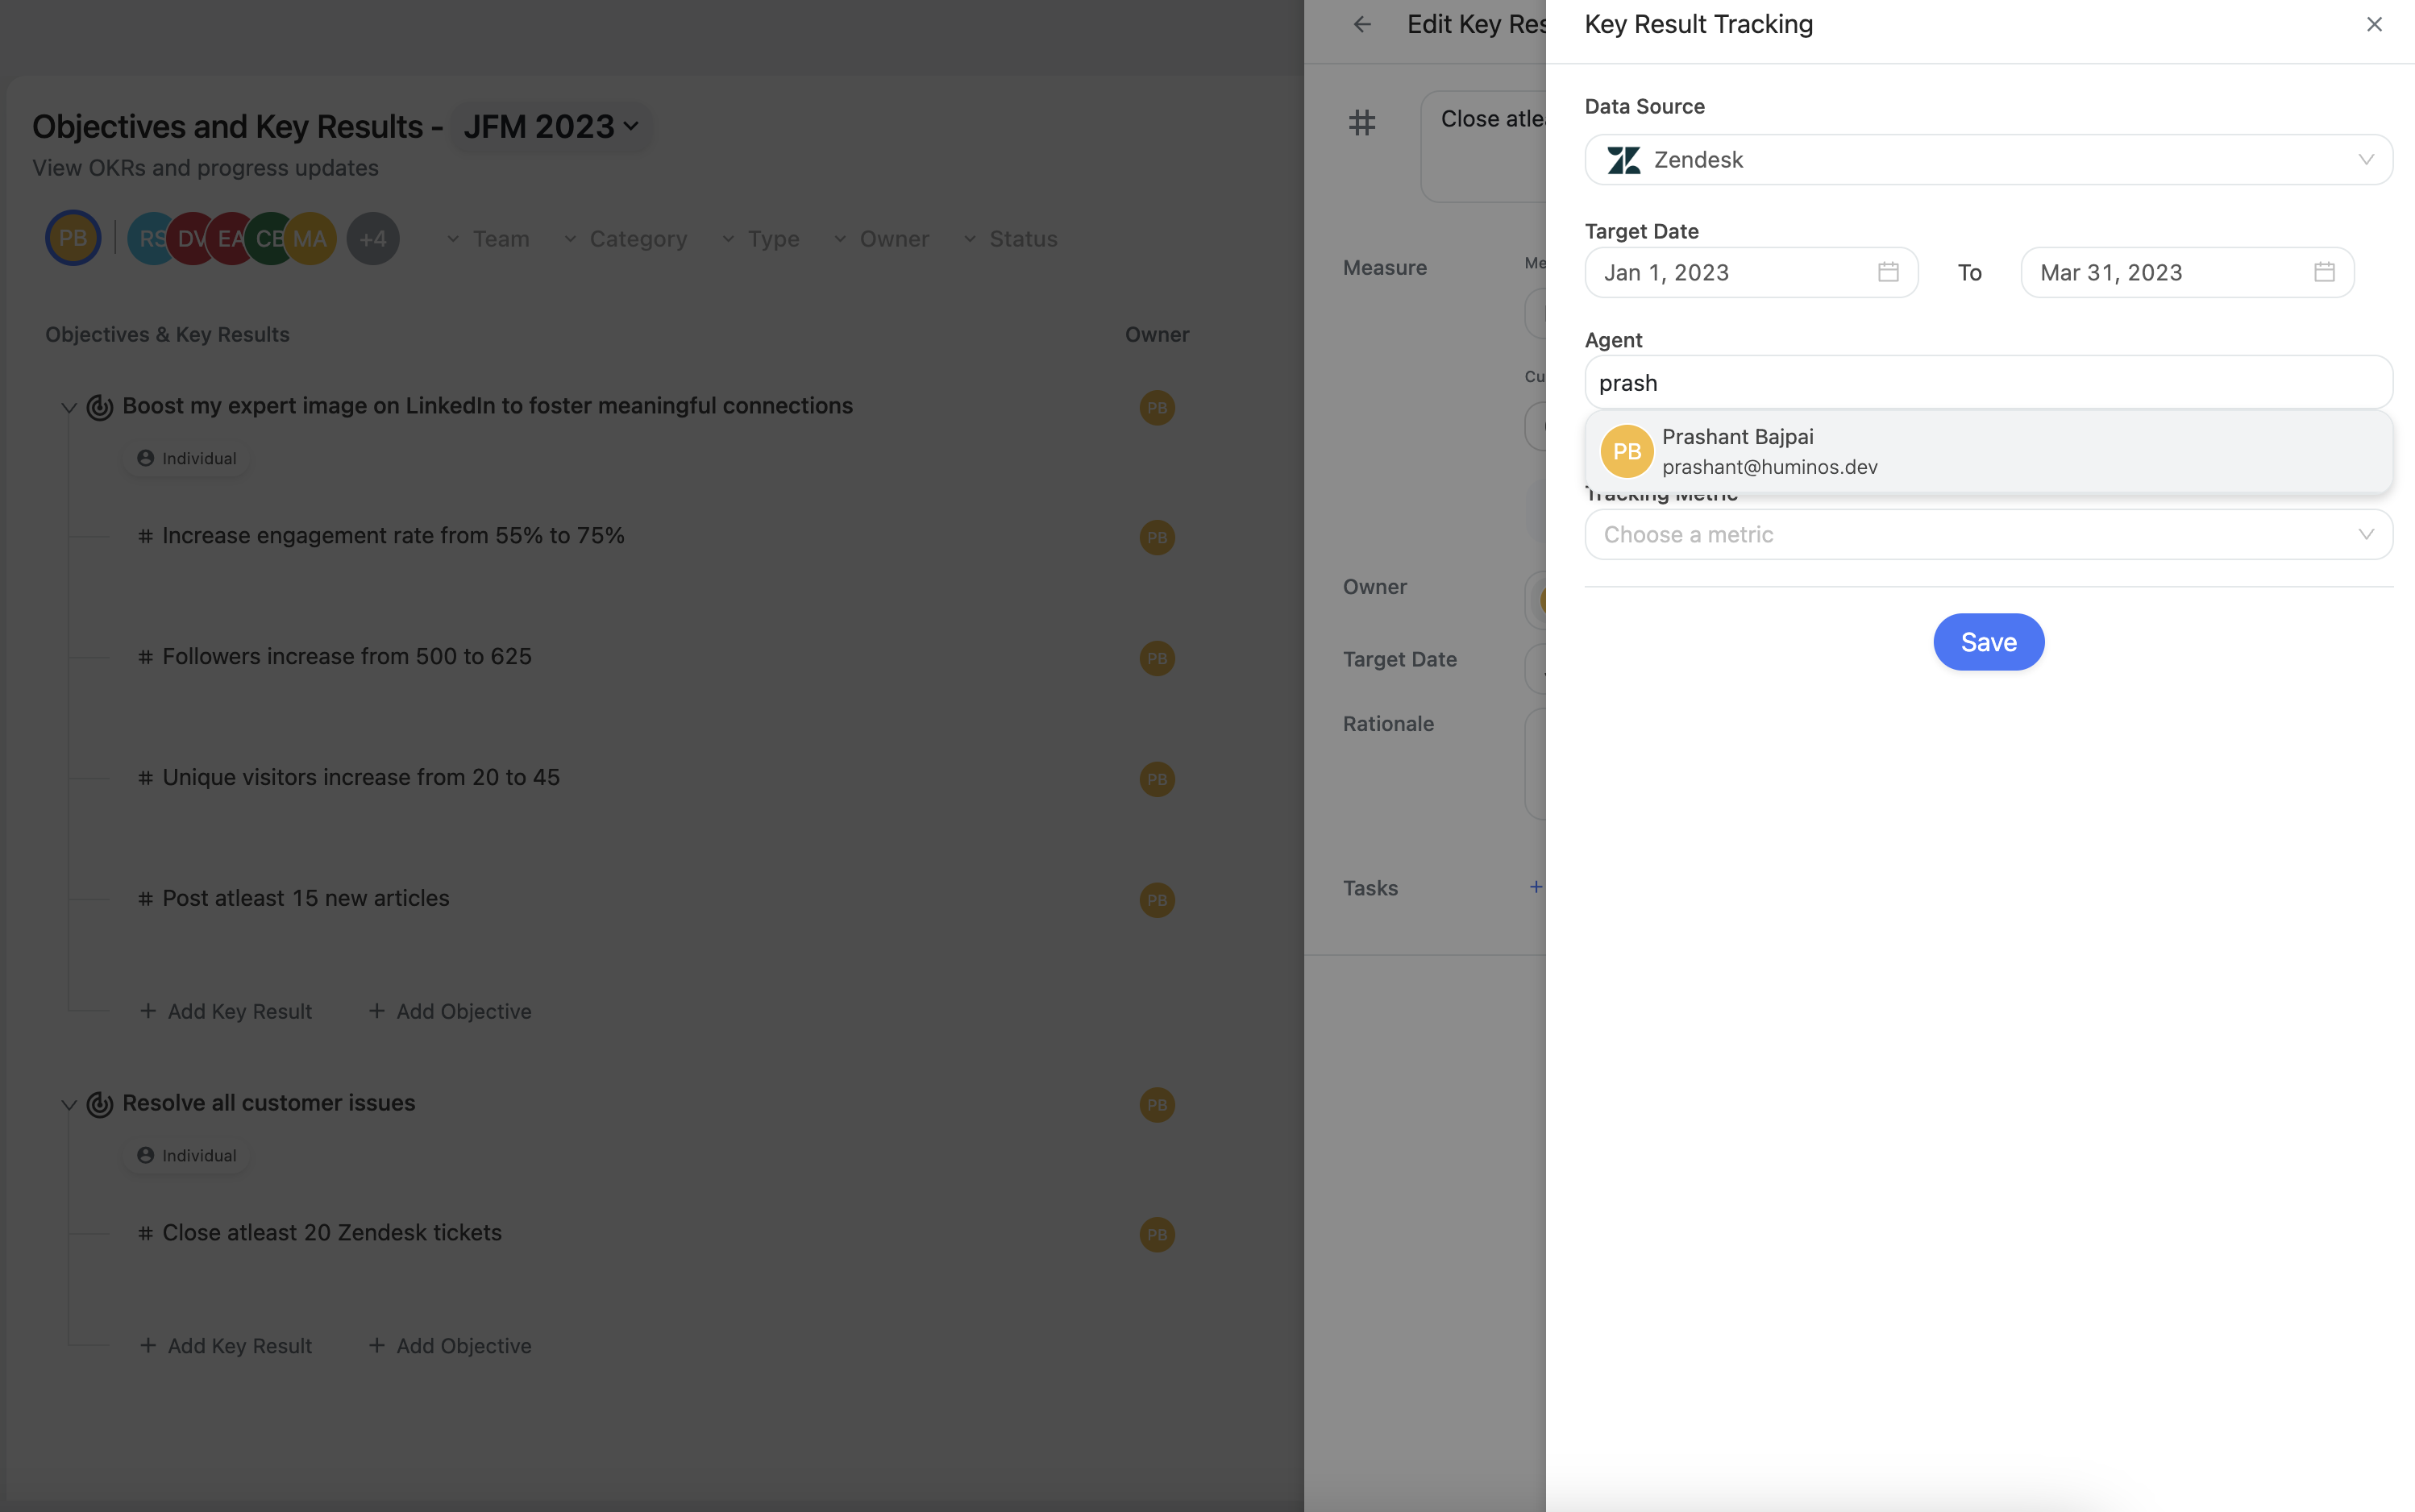Collapse the Resolve all customer issues objective
The width and height of the screenshot is (2415, 1512).
click(x=69, y=1104)
